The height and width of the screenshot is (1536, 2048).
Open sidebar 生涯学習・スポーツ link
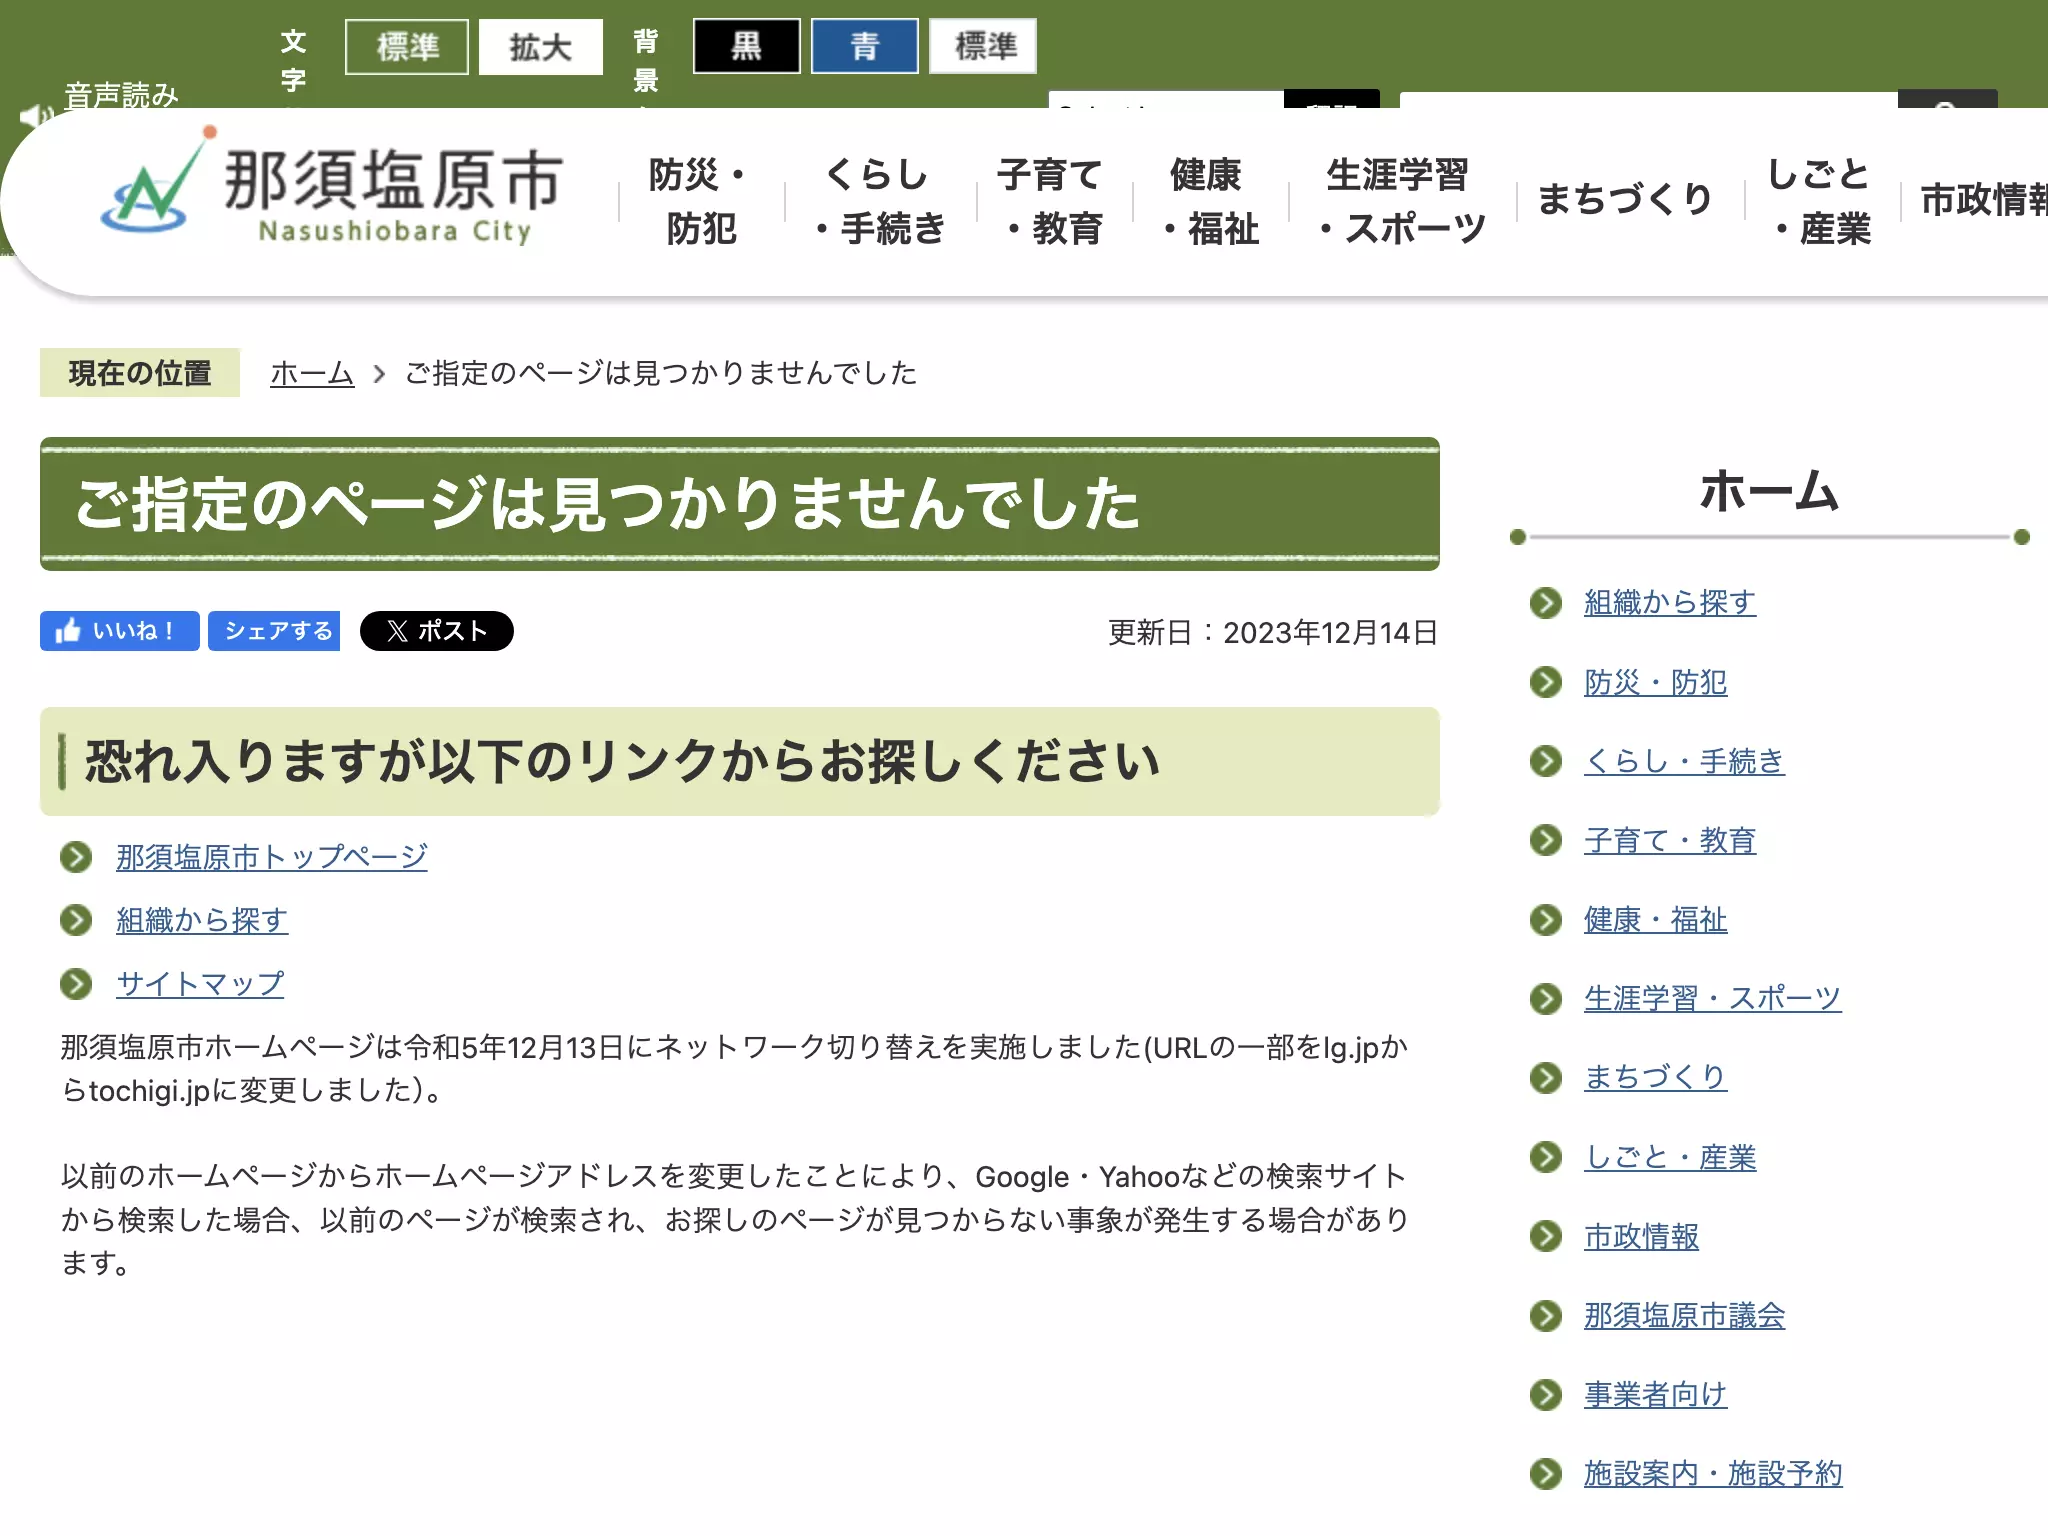[x=1712, y=998]
